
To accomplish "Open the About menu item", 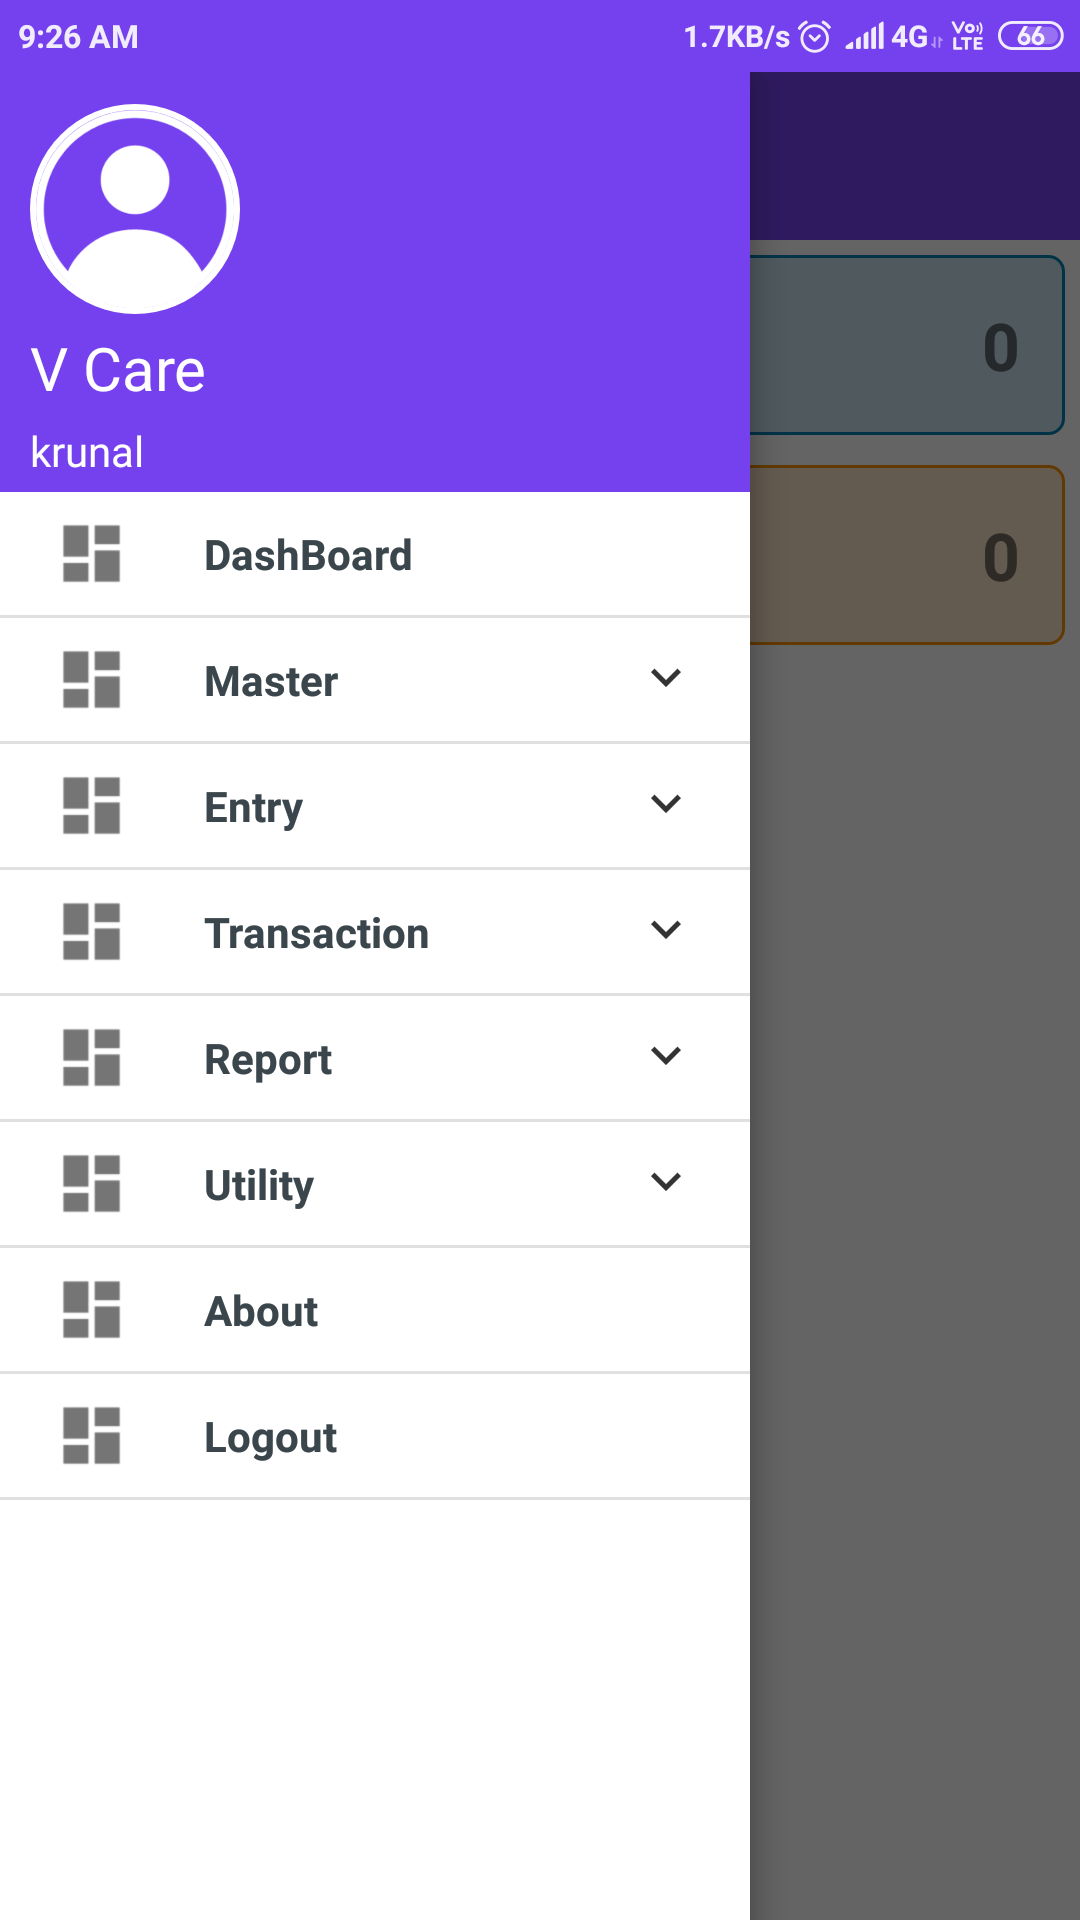I will pos(261,1312).
